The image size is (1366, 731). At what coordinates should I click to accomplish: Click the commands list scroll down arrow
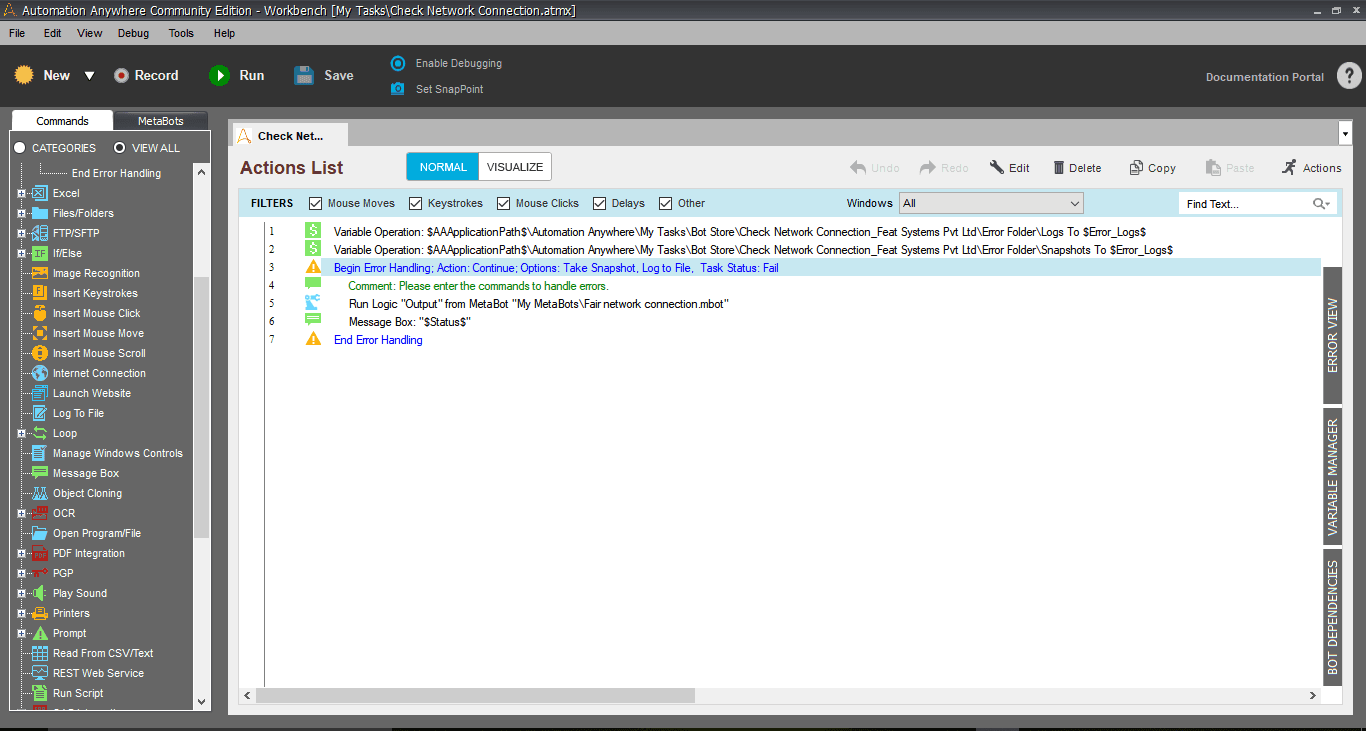[201, 702]
